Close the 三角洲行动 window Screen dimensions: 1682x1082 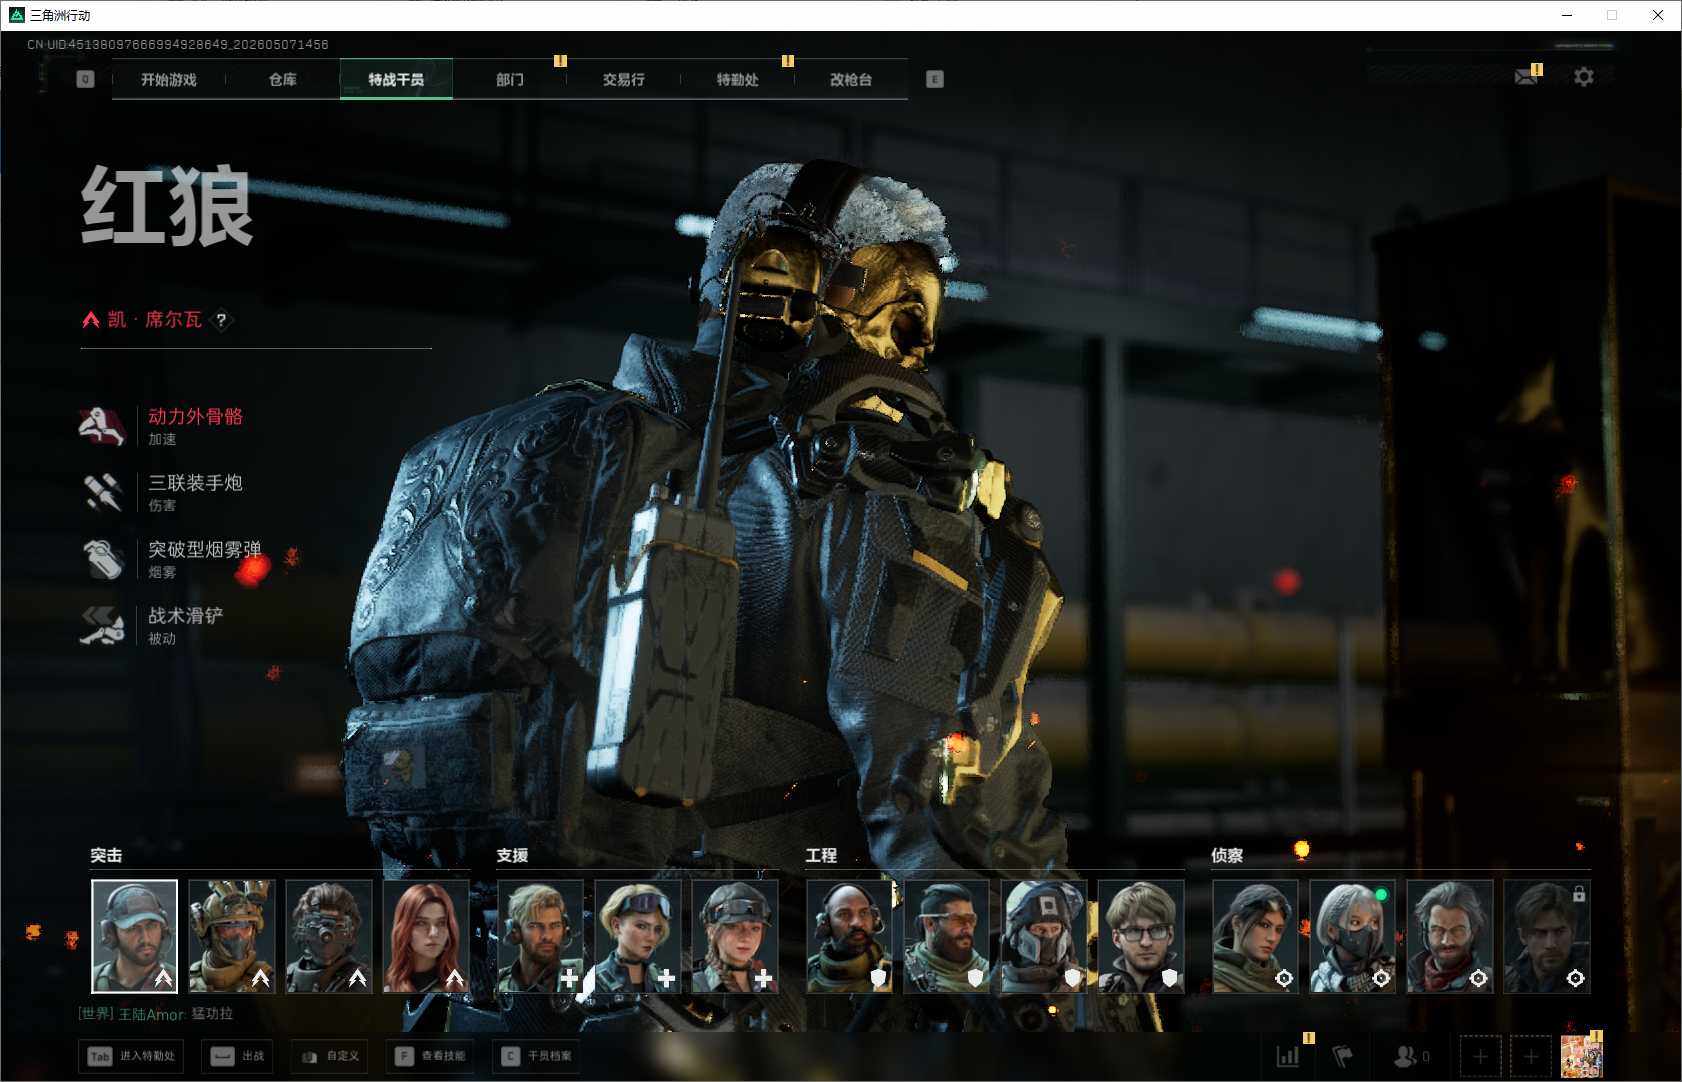(1658, 15)
